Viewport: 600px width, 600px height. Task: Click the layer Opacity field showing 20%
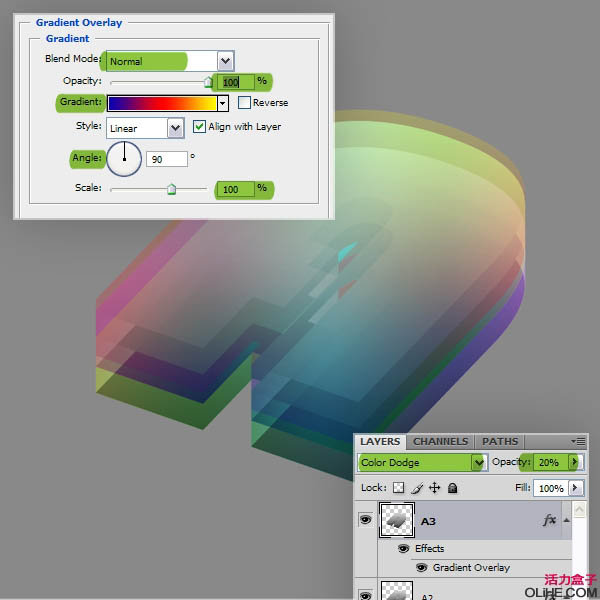pyautogui.click(x=551, y=462)
